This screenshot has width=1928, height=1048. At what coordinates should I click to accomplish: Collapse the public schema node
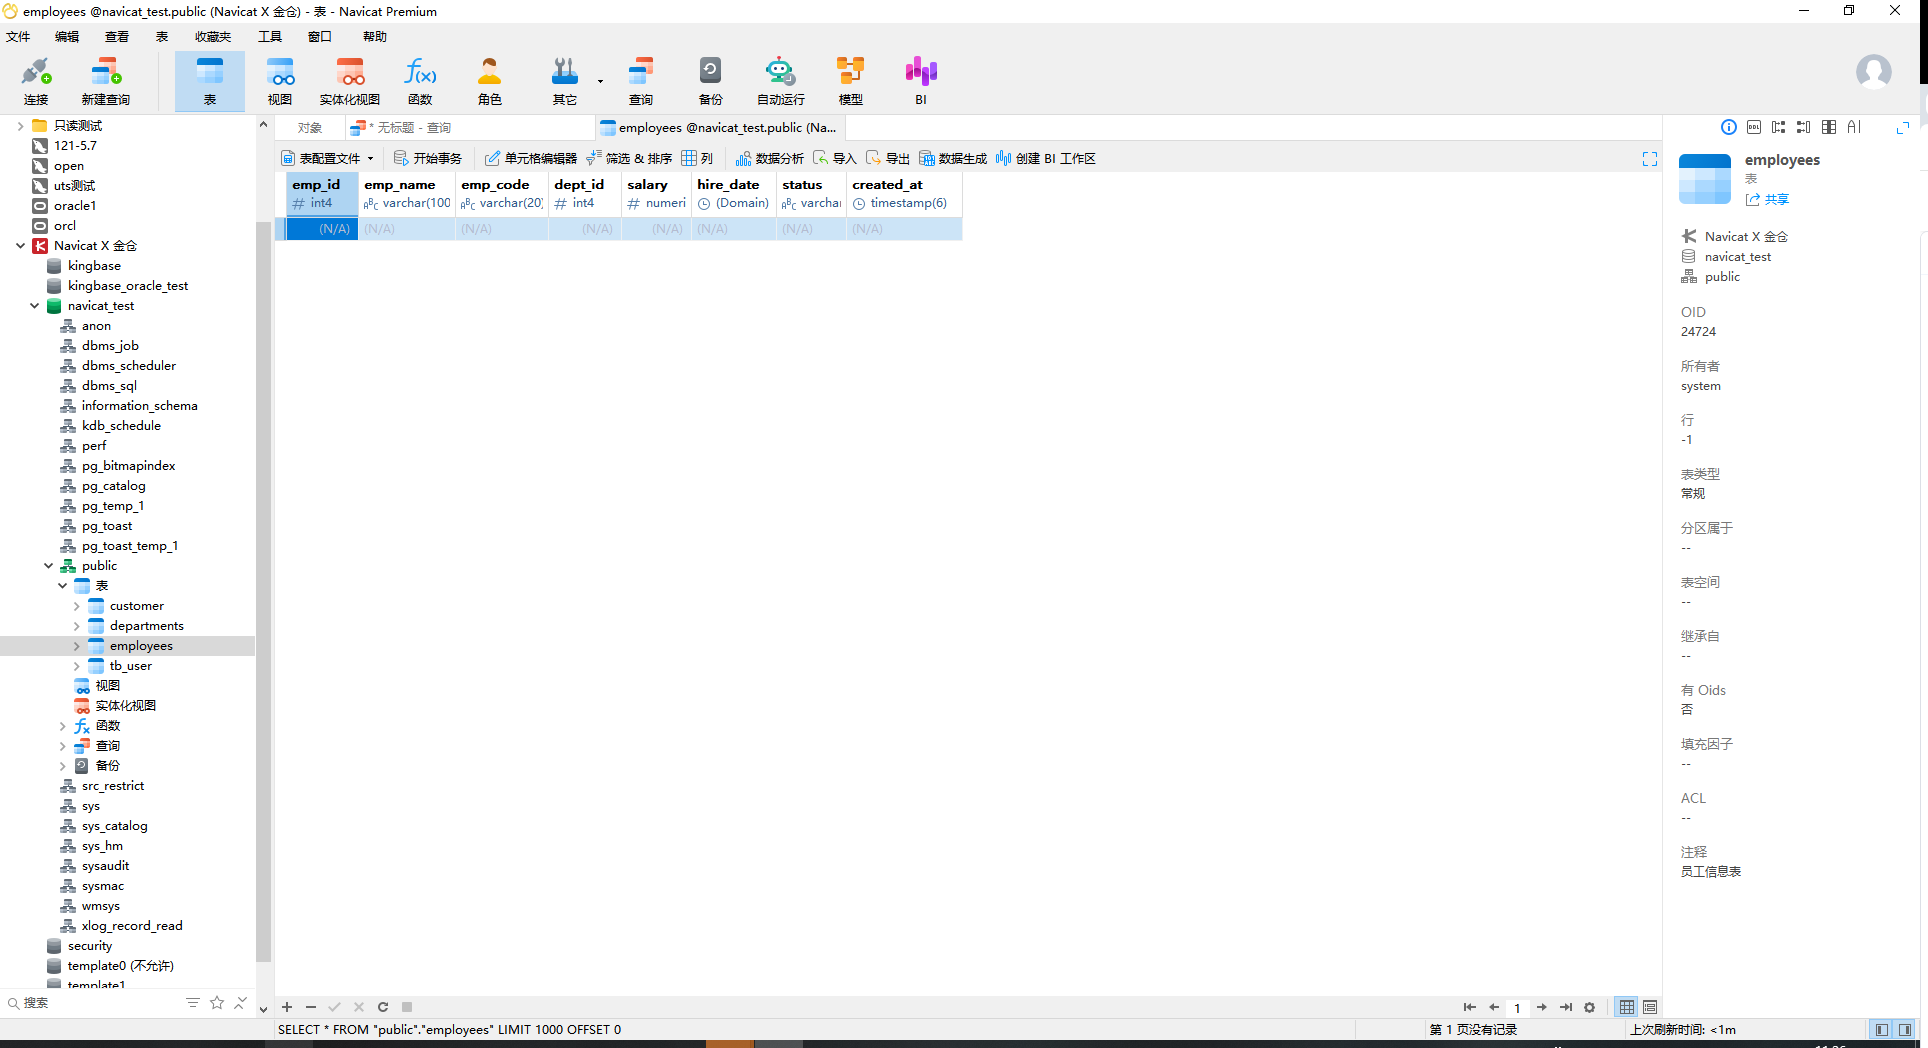[x=48, y=566]
